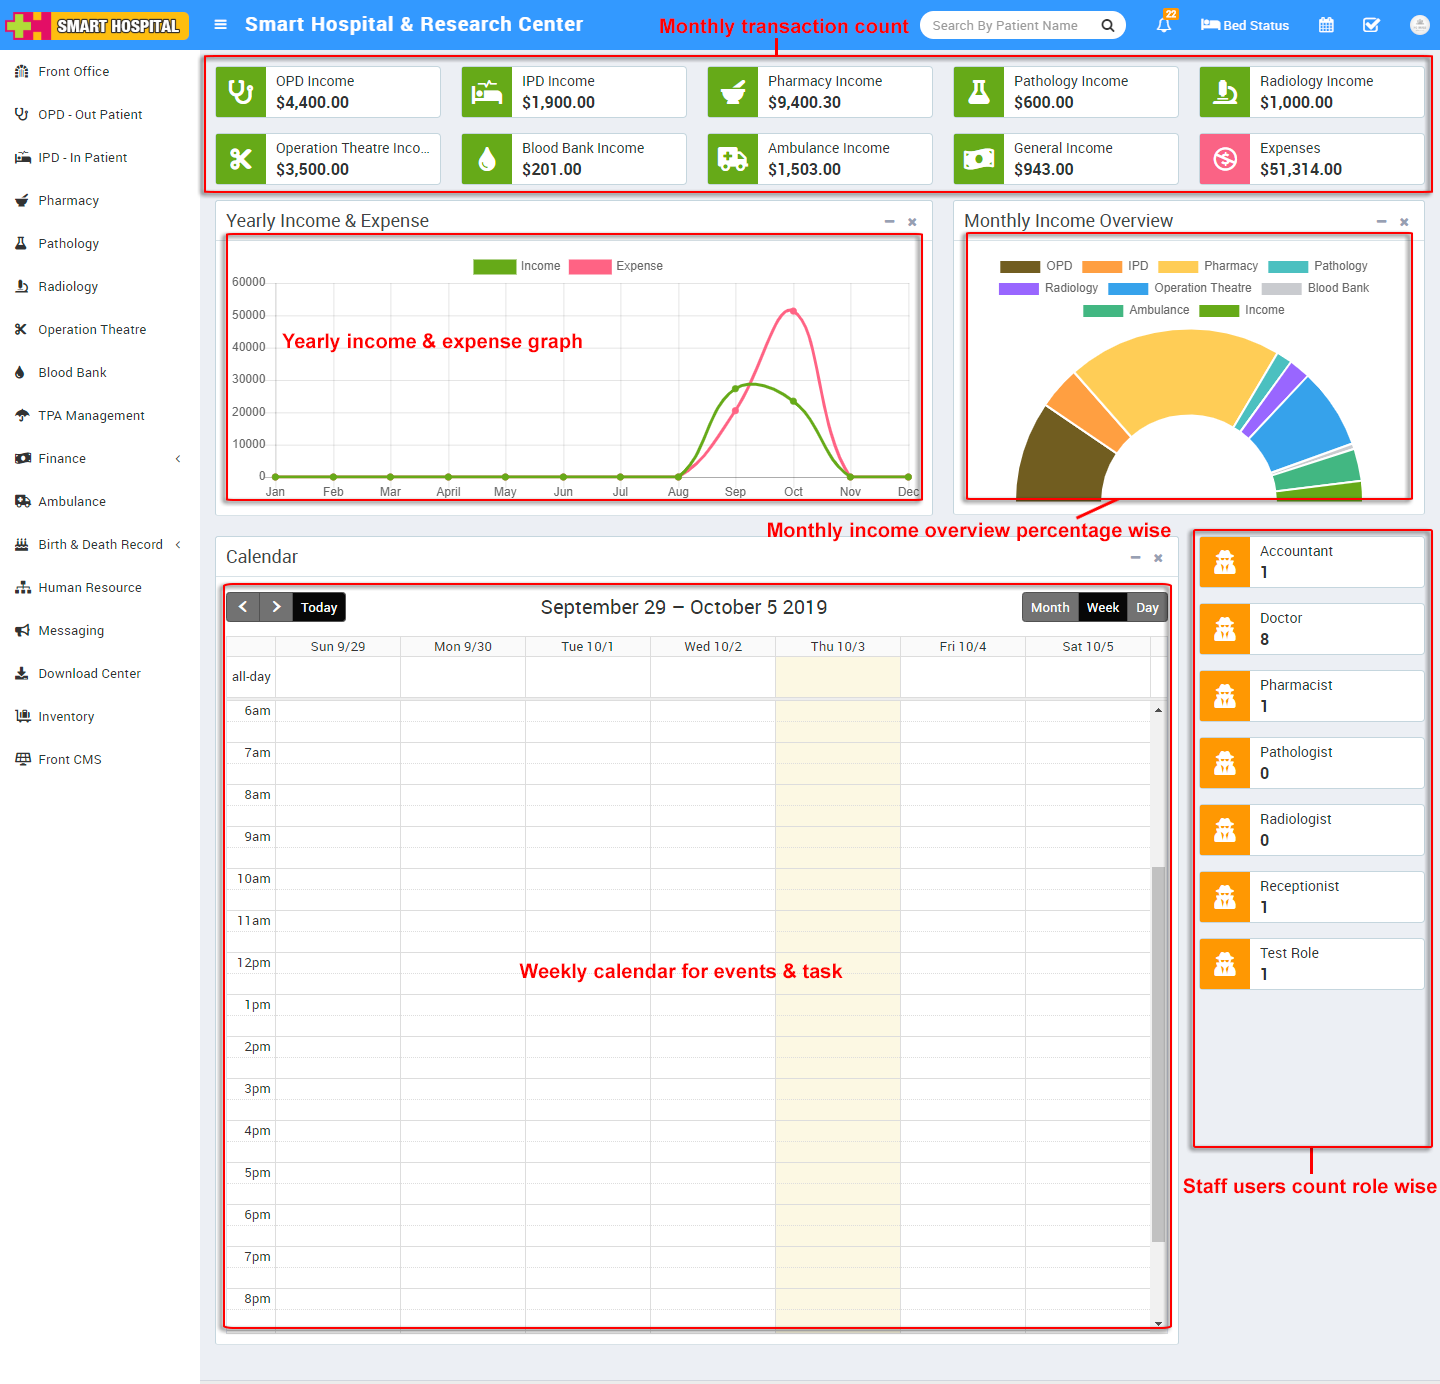Open the Bed Status icon link
Image resolution: width=1440 pixels, height=1384 pixels.
pos(1245,25)
